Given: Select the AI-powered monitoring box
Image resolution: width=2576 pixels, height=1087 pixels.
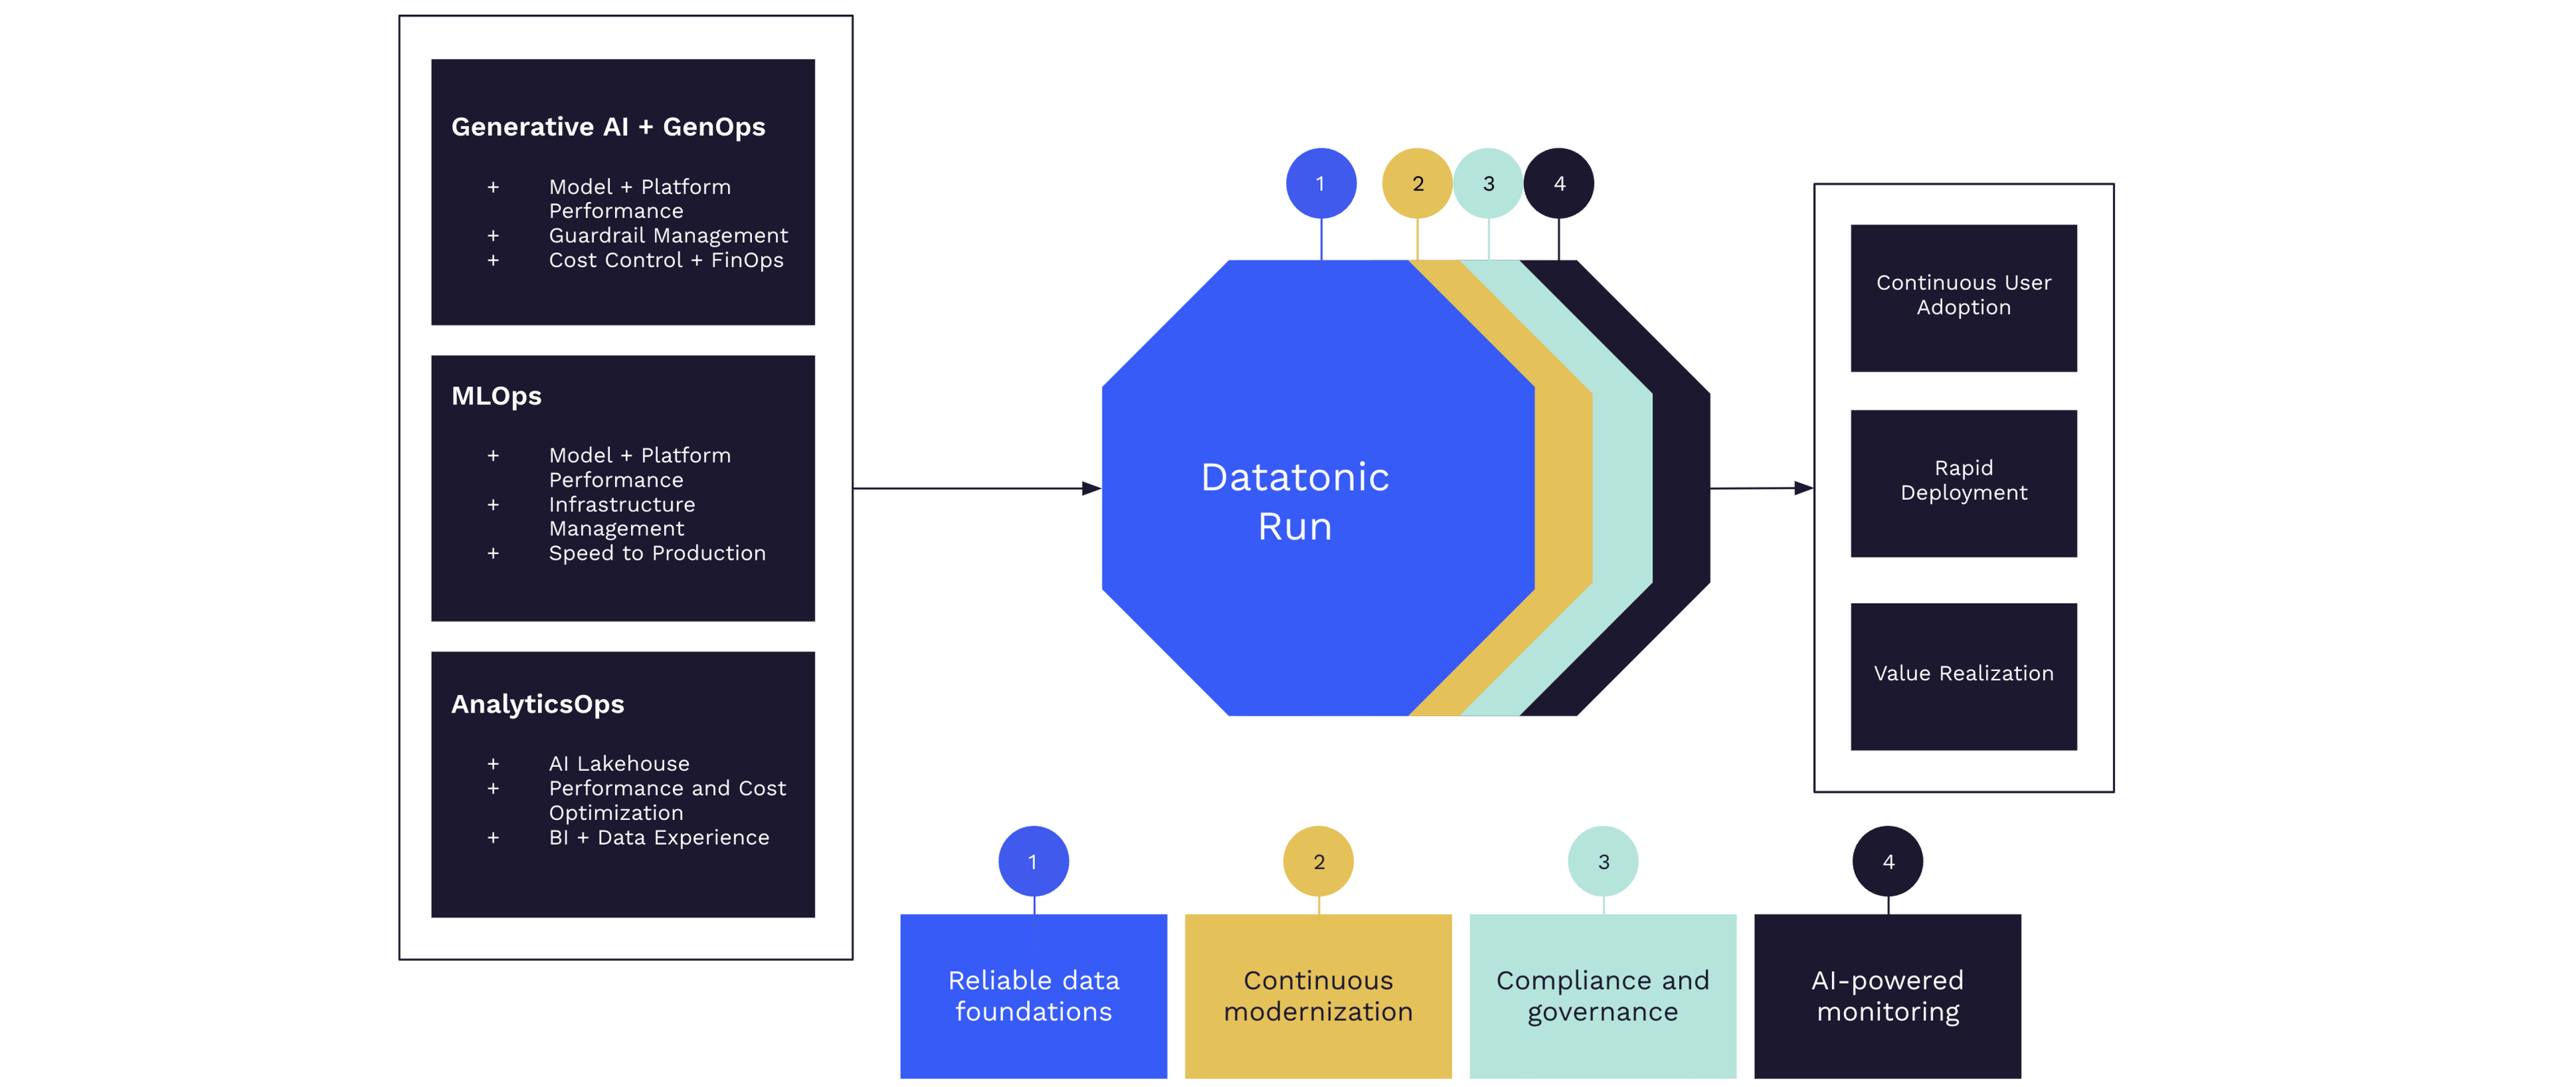Looking at the screenshot, I should coord(1888,996).
